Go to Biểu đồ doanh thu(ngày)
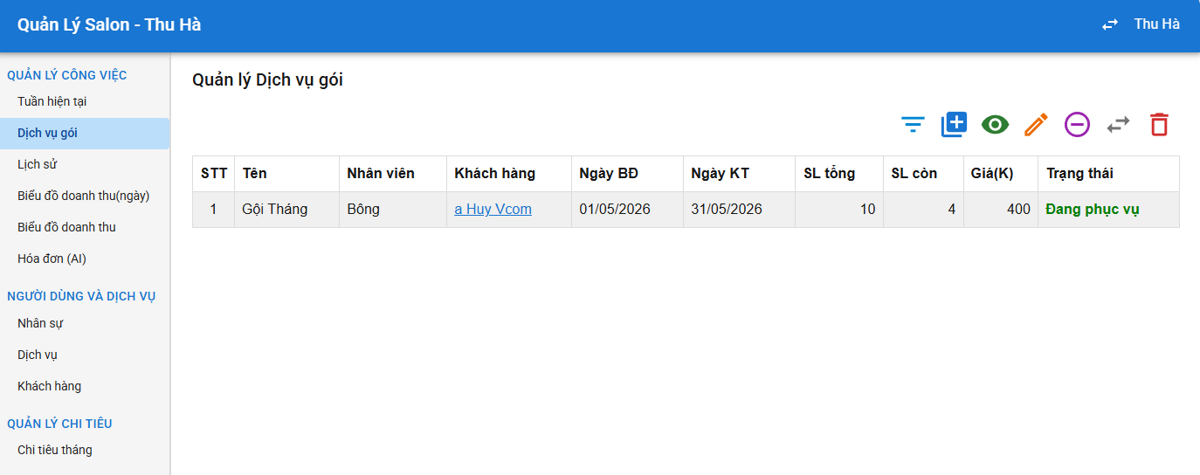This screenshot has width=1200, height=475. click(x=84, y=195)
